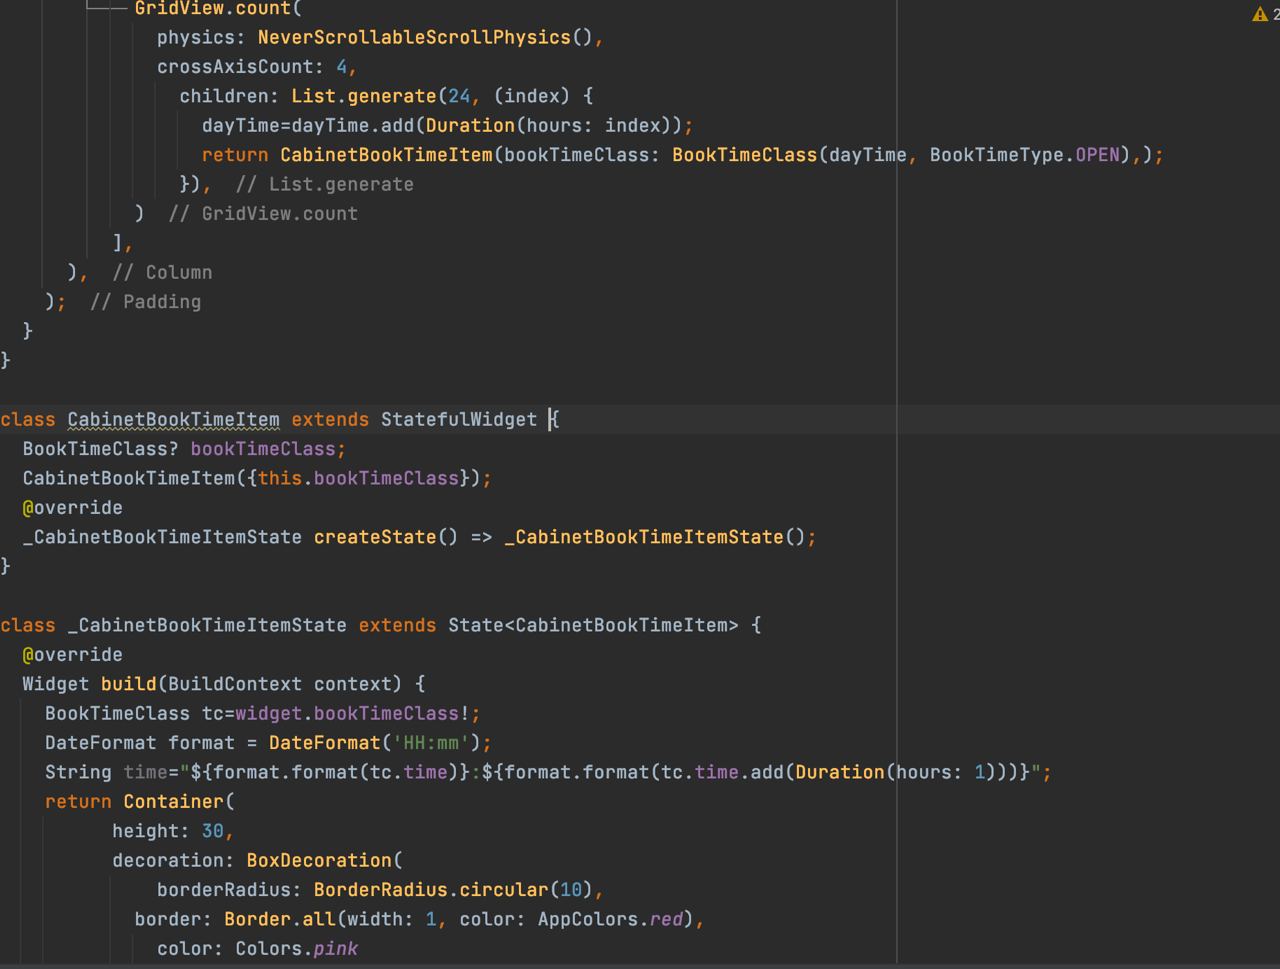Screen dimensions: 1280x969
Task: Place cursor on crossAxisCount: 4
Action: 251,67
